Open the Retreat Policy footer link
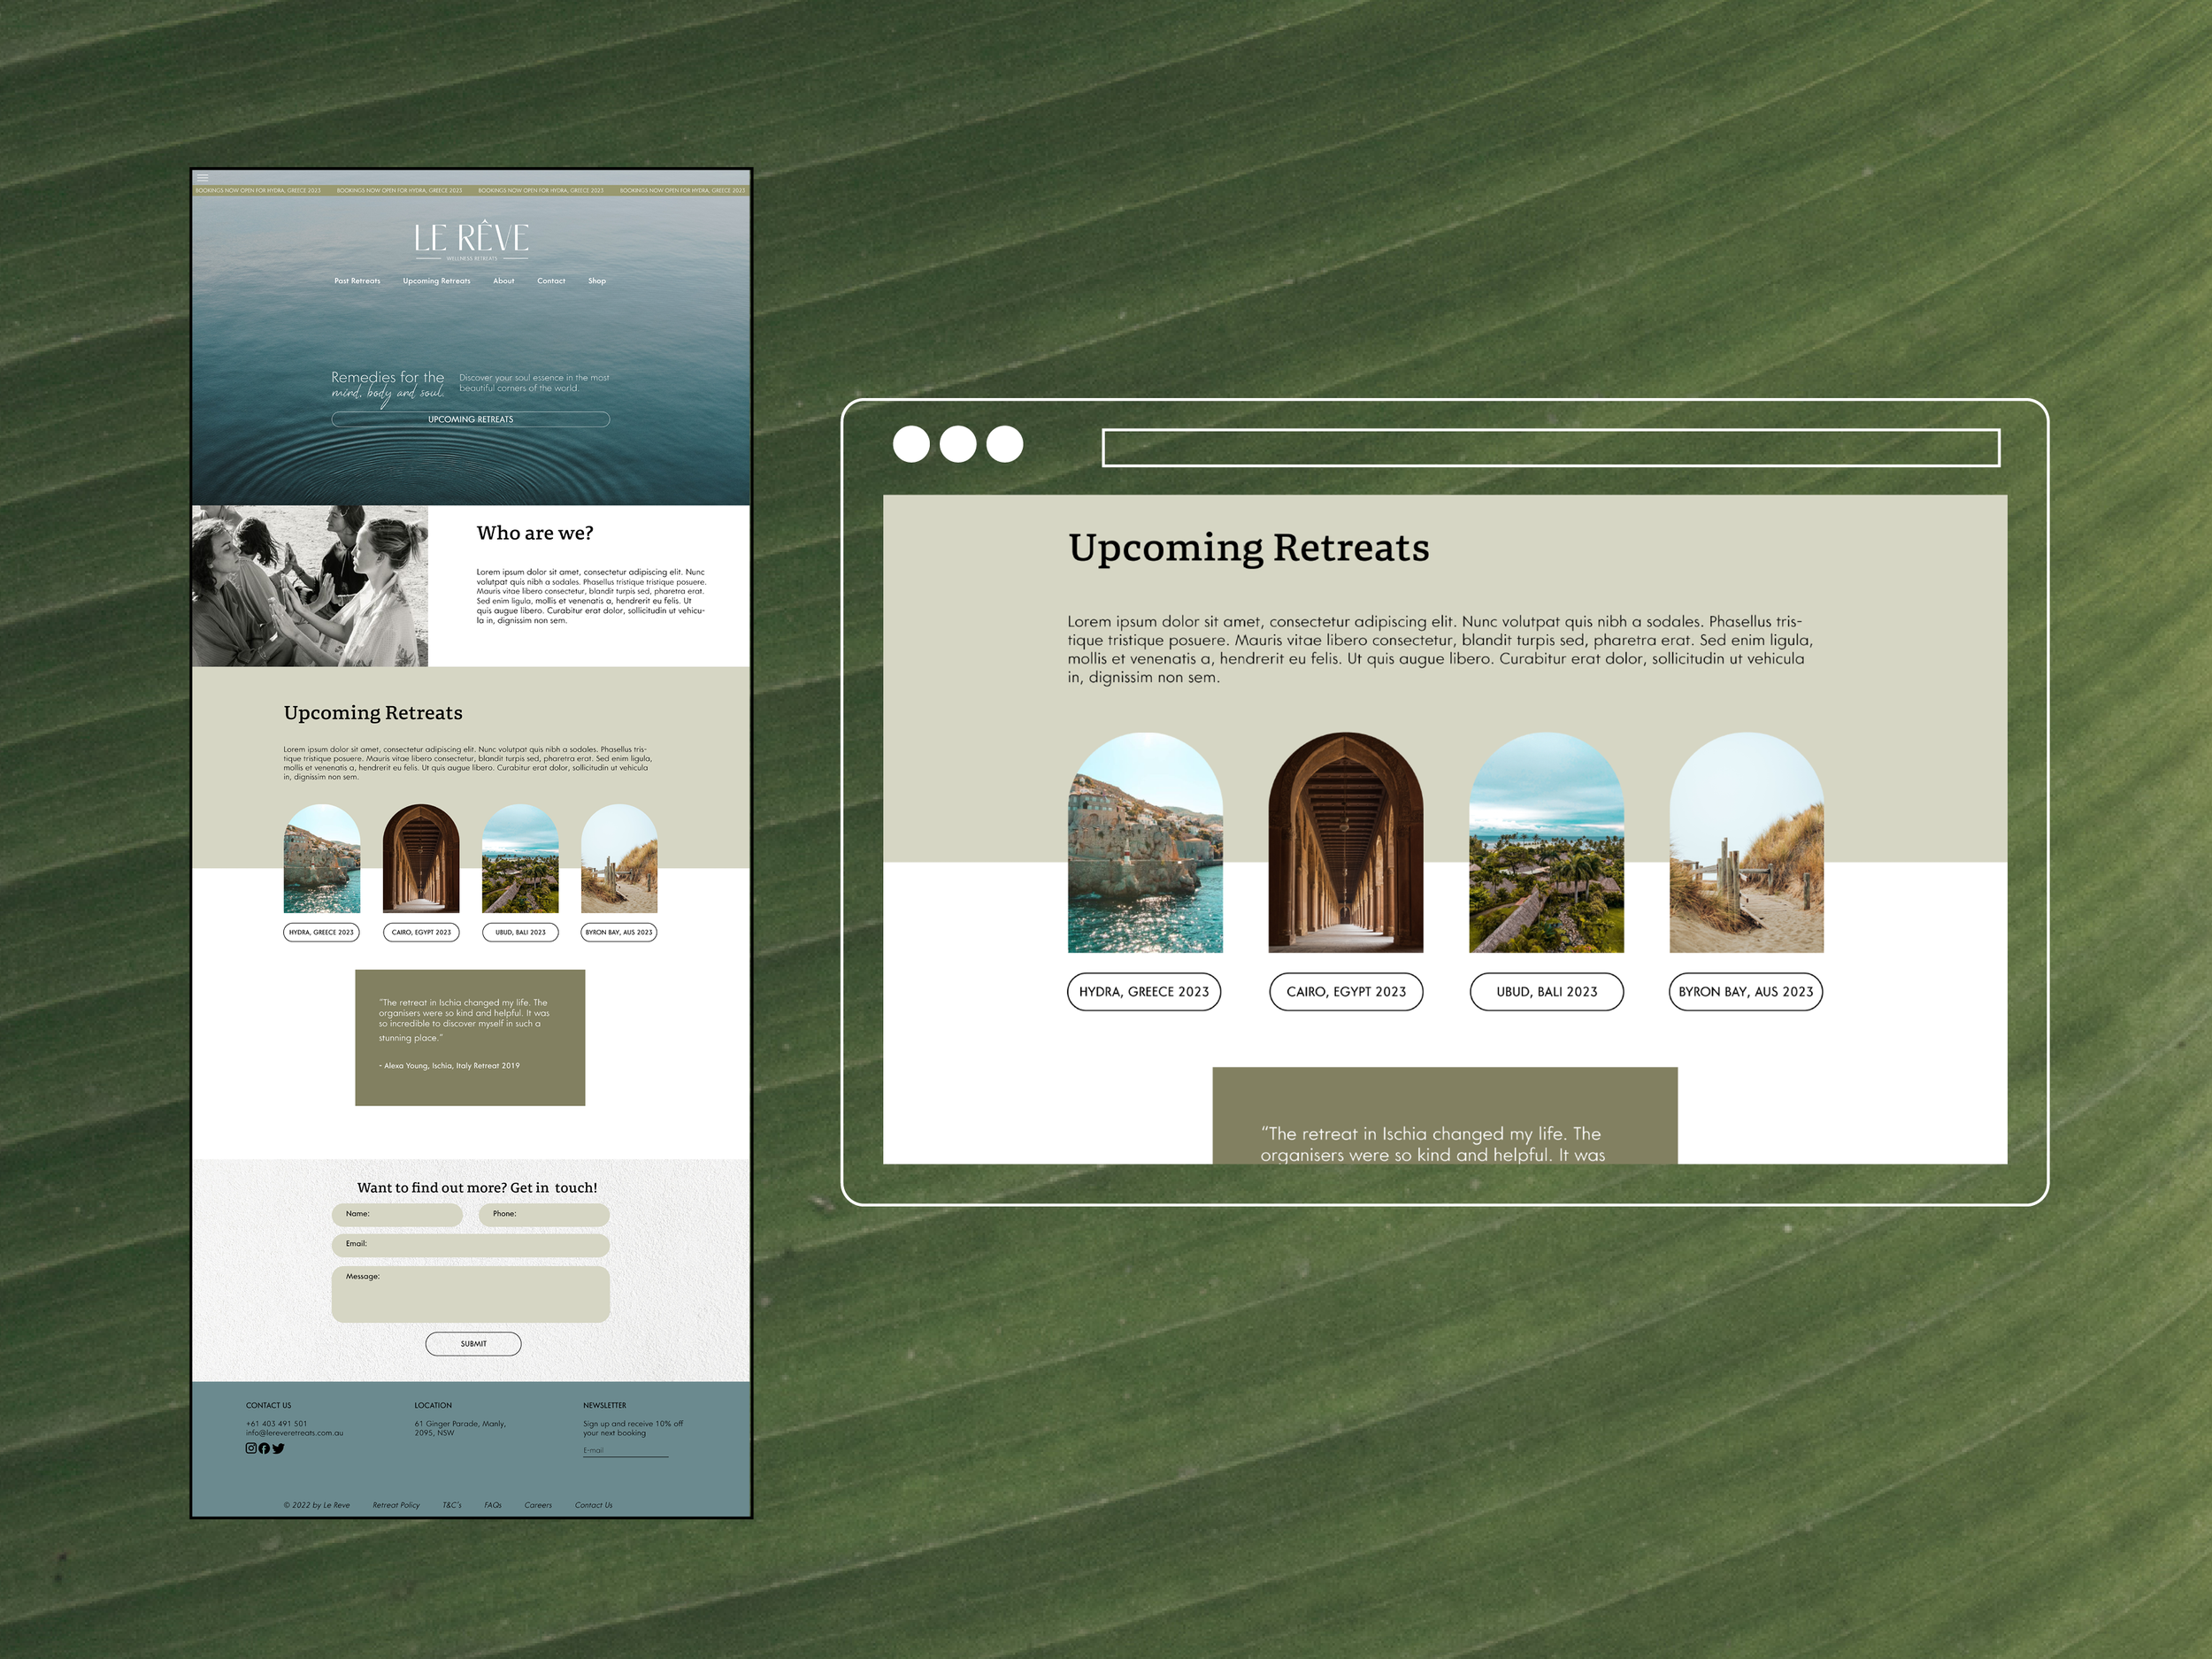 [x=396, y=1505]
